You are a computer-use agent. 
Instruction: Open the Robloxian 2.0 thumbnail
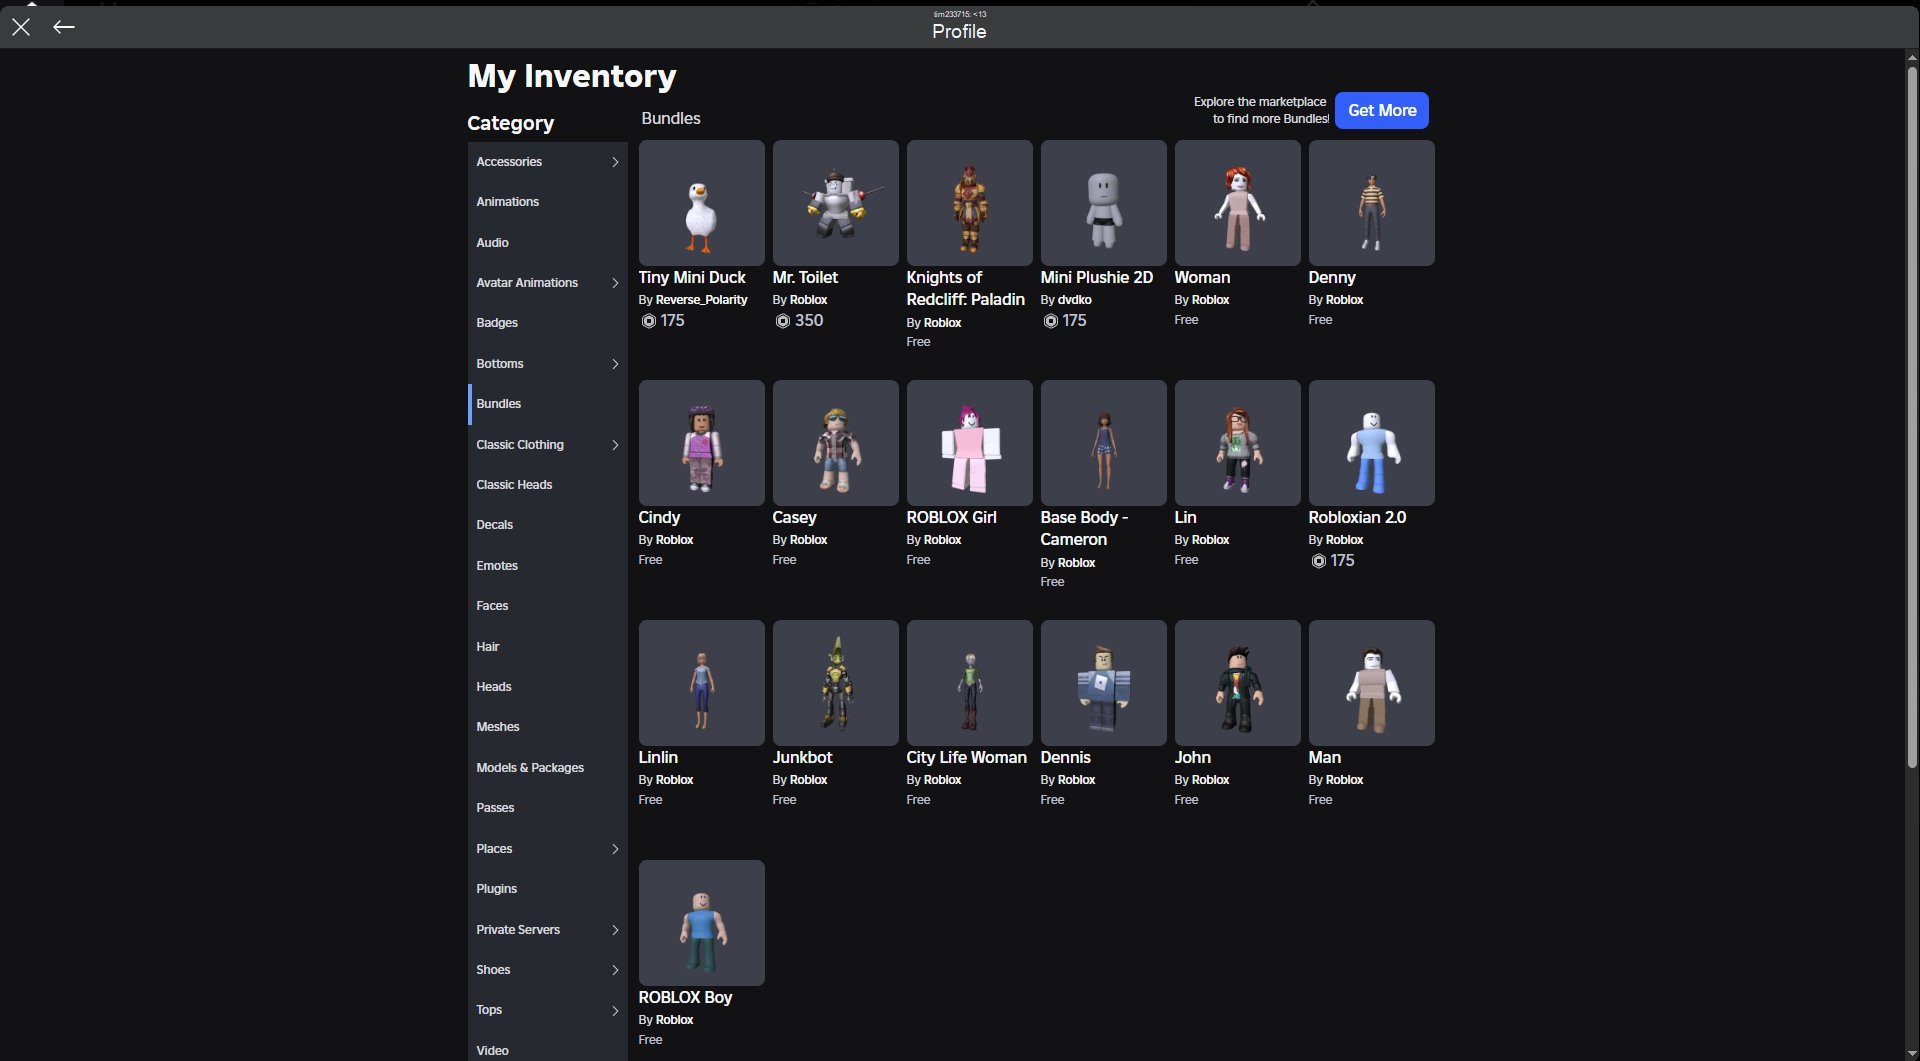[1371, 443]
